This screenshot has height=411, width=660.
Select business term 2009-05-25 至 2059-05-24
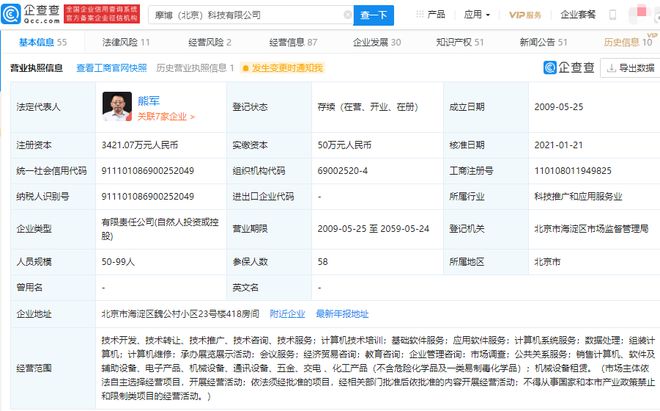373,229
